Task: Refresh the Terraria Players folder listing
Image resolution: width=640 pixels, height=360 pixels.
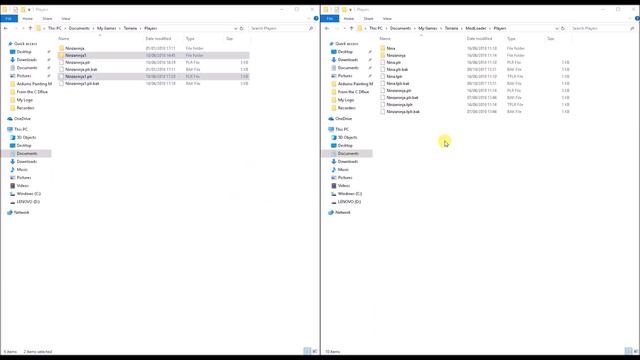Action: coord(242,28)
